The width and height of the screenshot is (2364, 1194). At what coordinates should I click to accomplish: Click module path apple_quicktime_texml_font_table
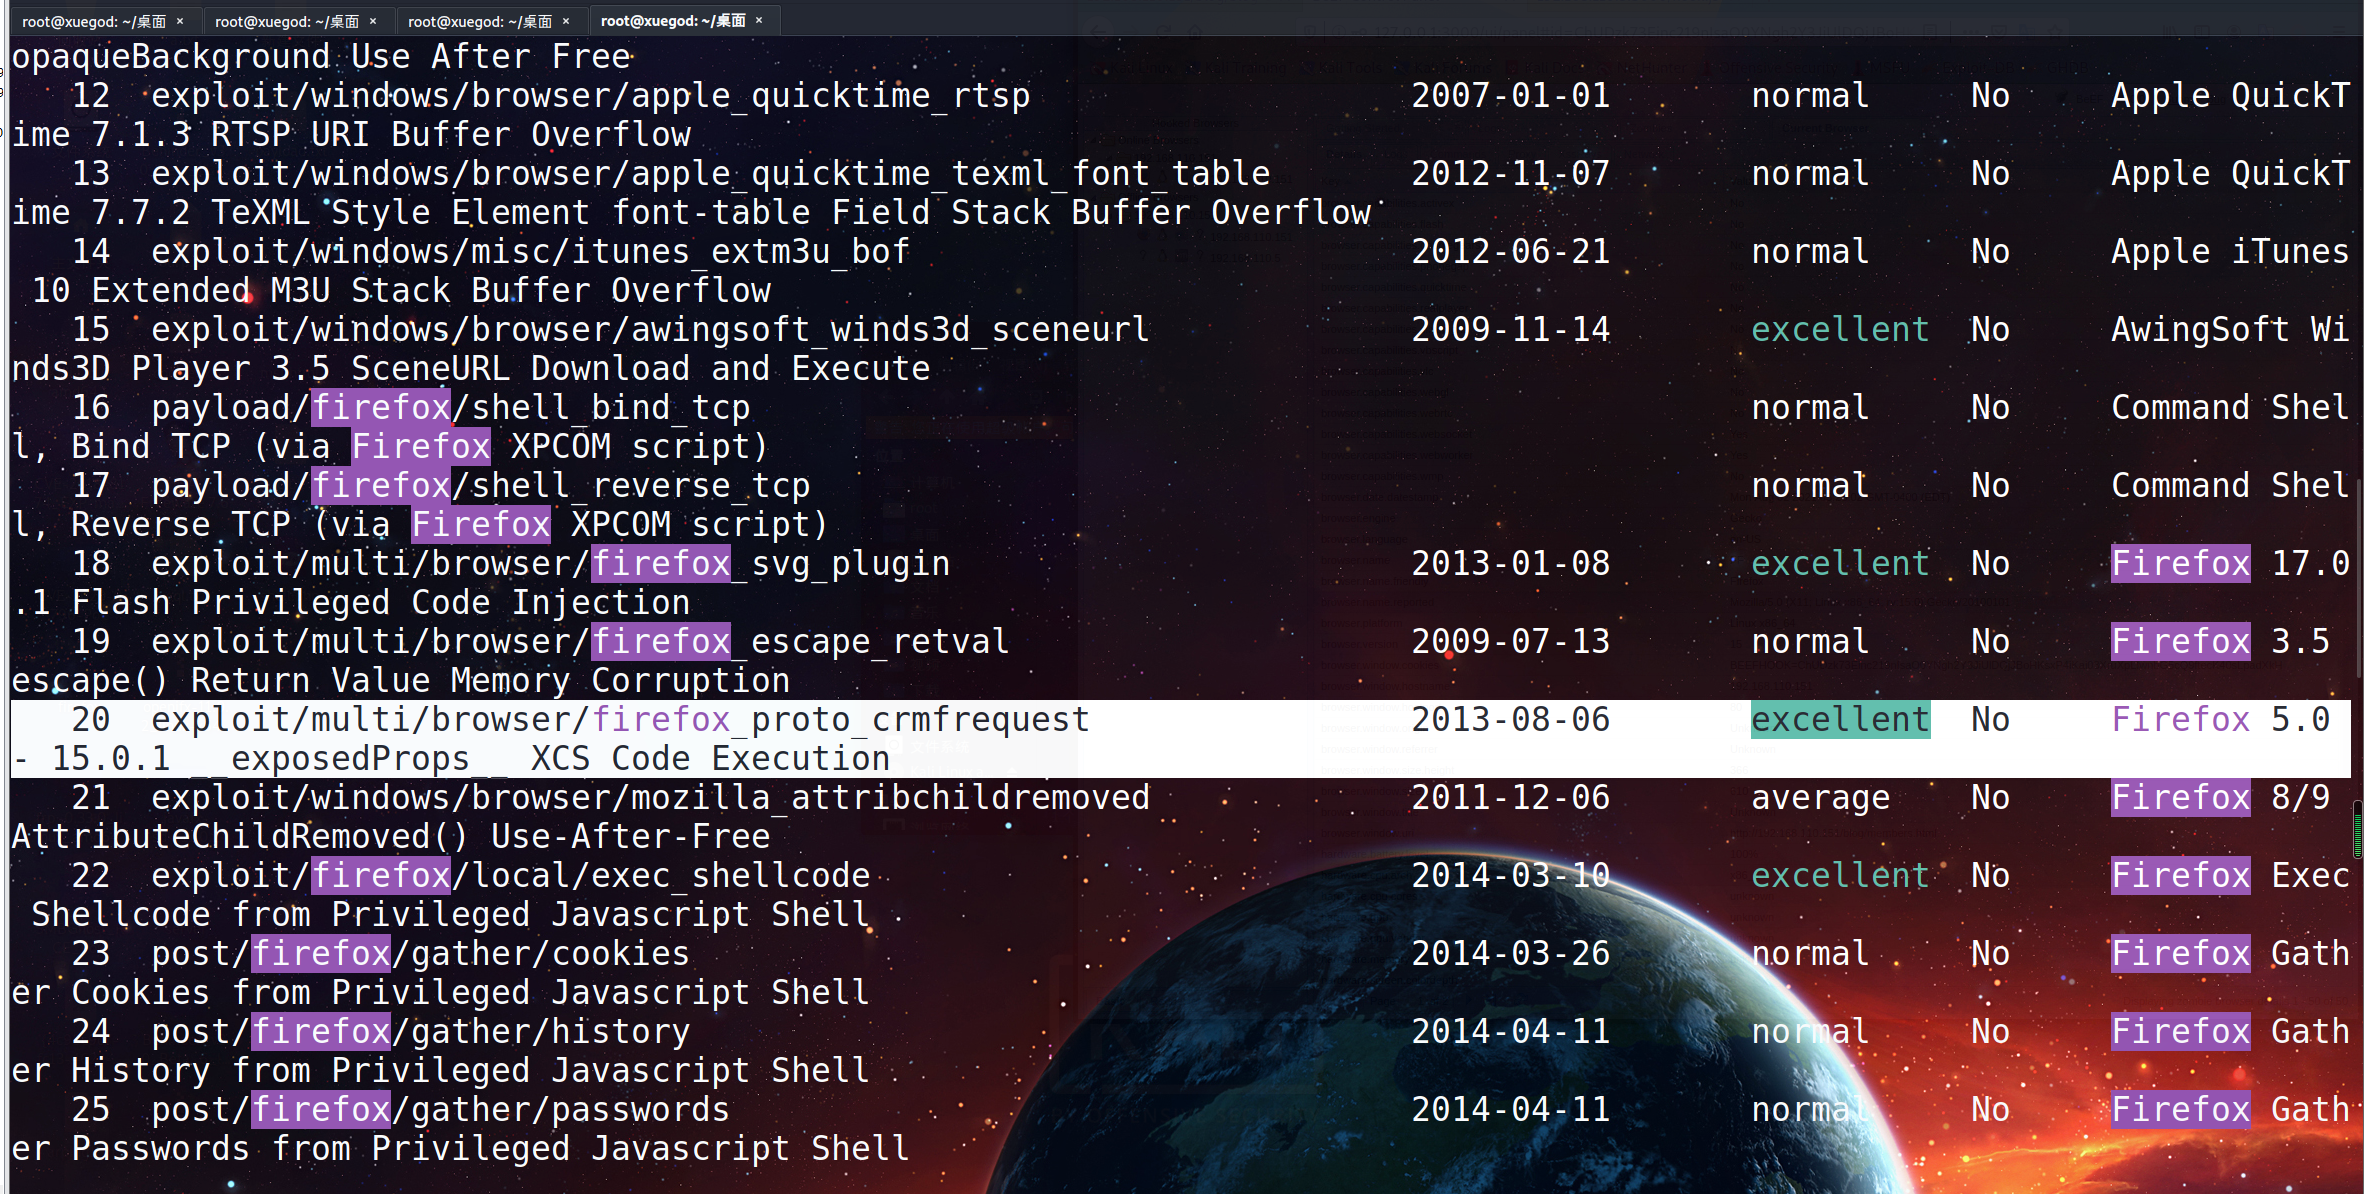tap(710, 174)
